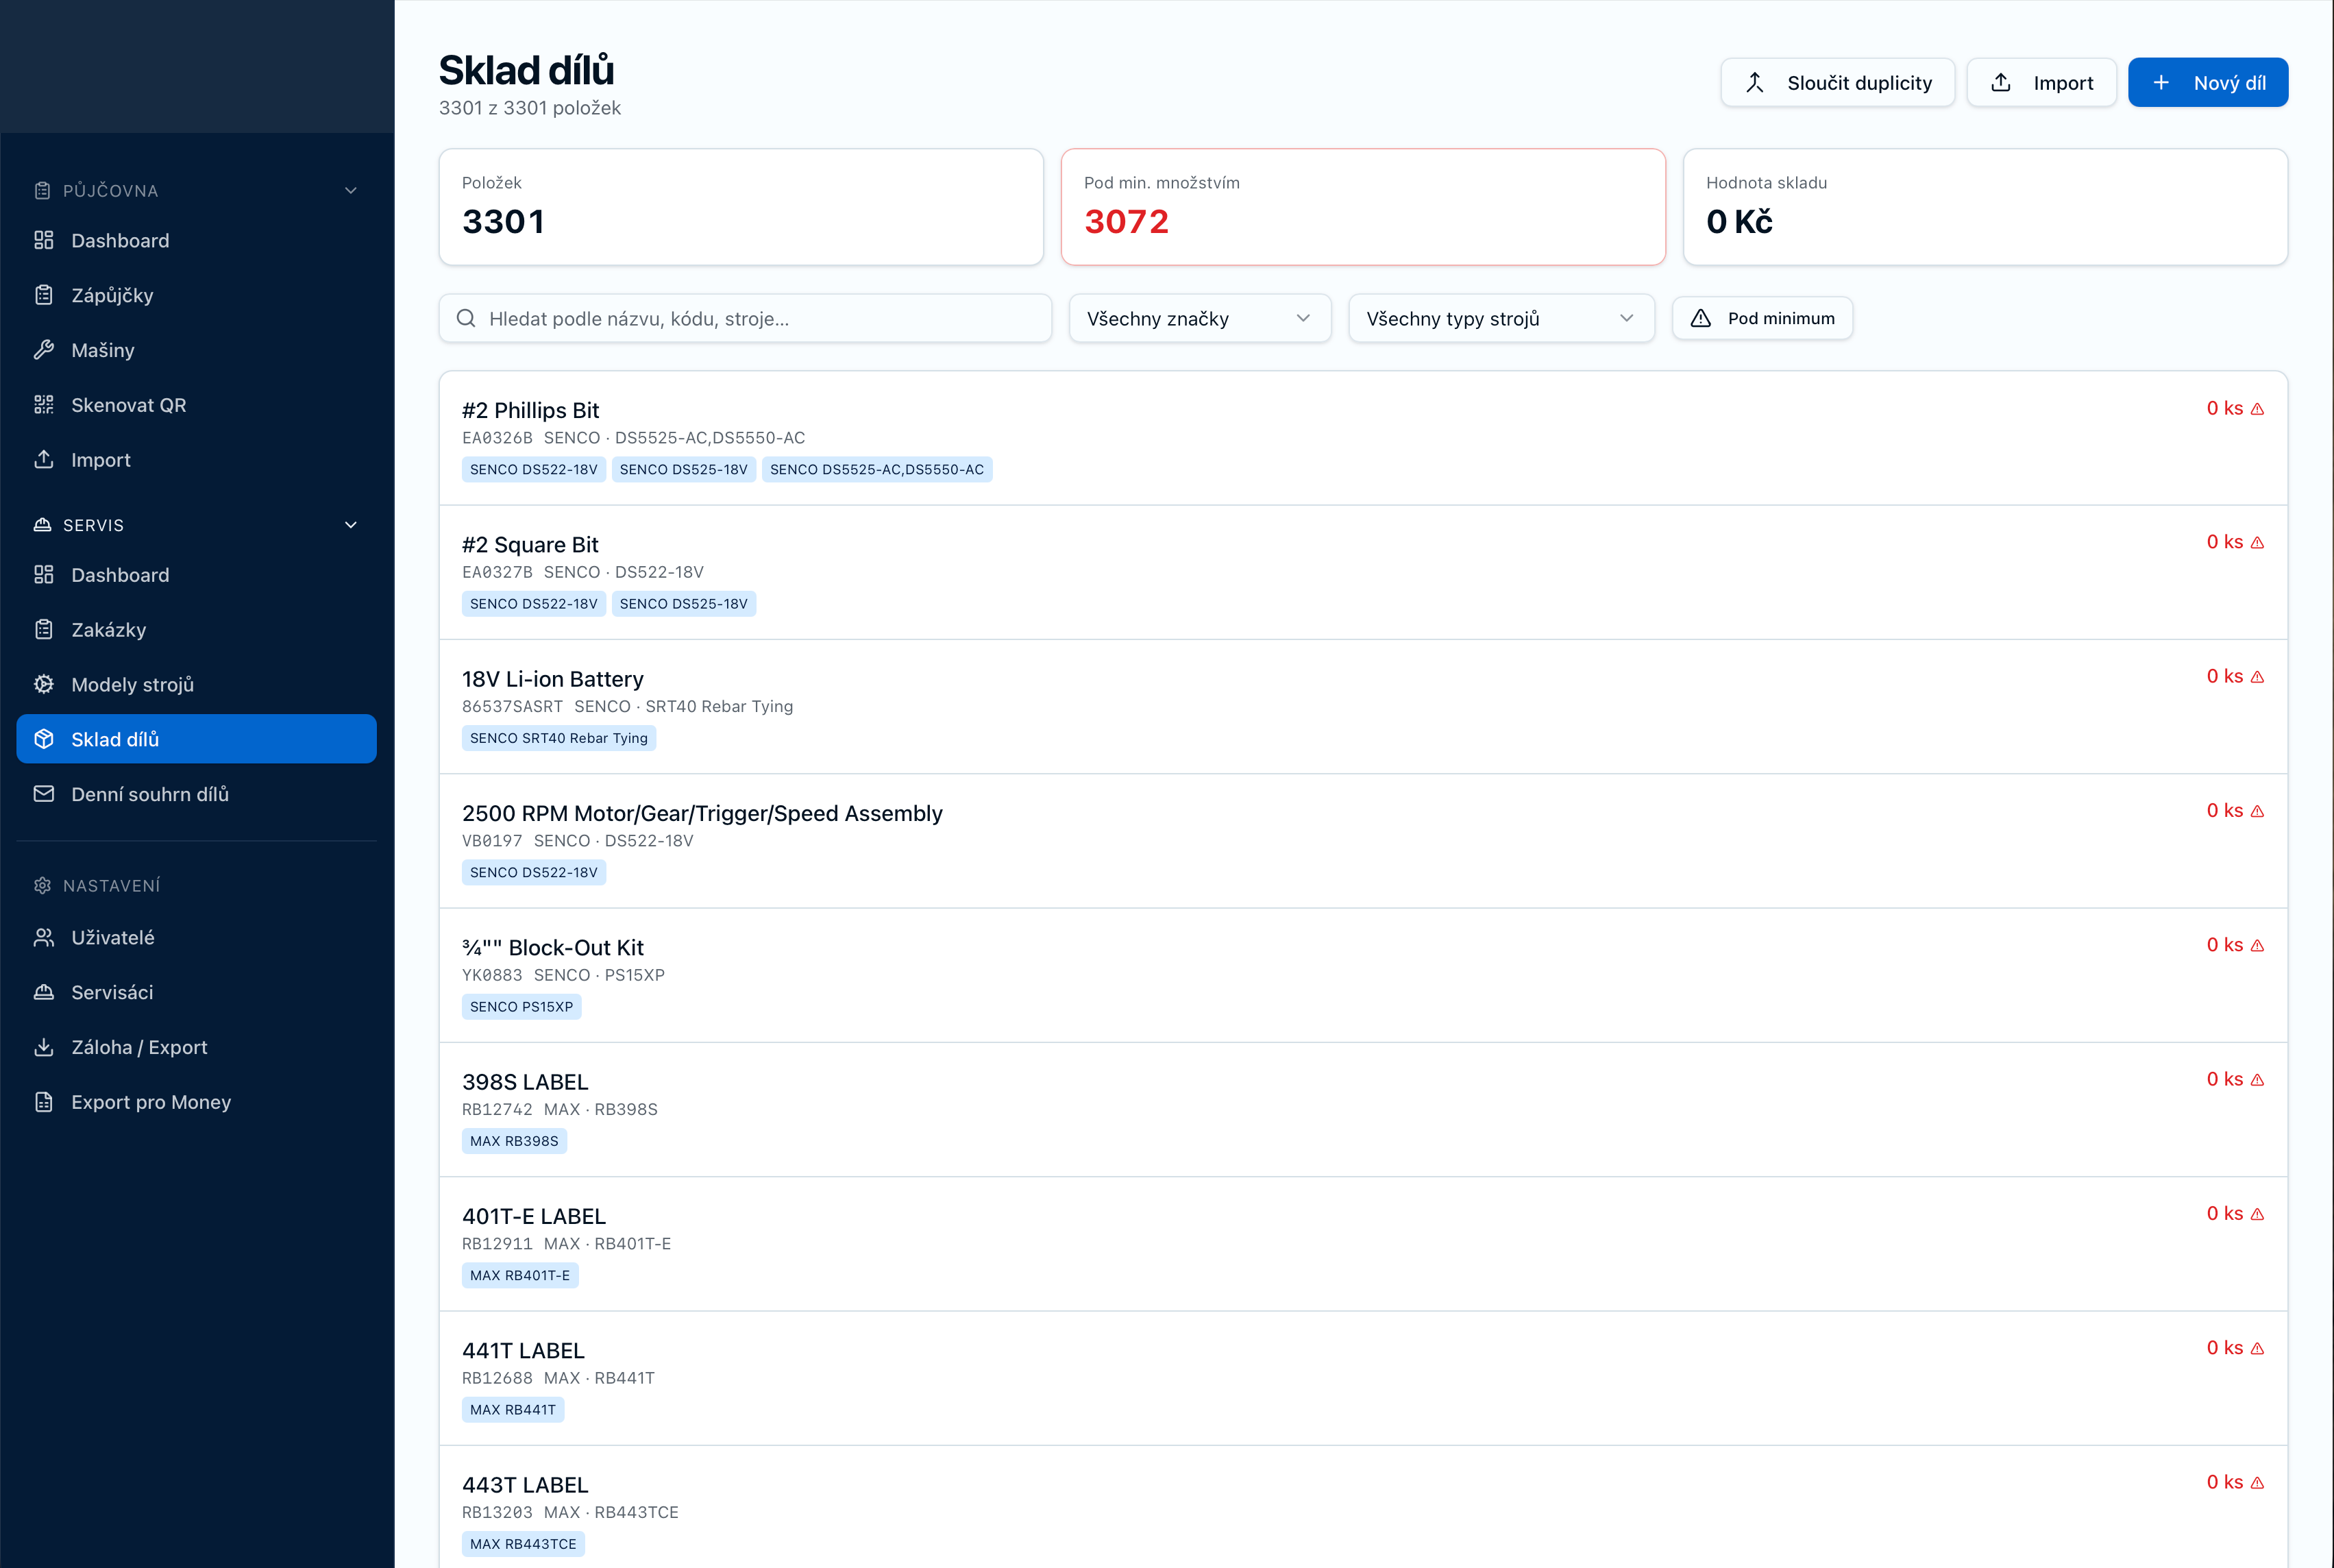Click the Servisáci helmet icon

tap(43, 993)
